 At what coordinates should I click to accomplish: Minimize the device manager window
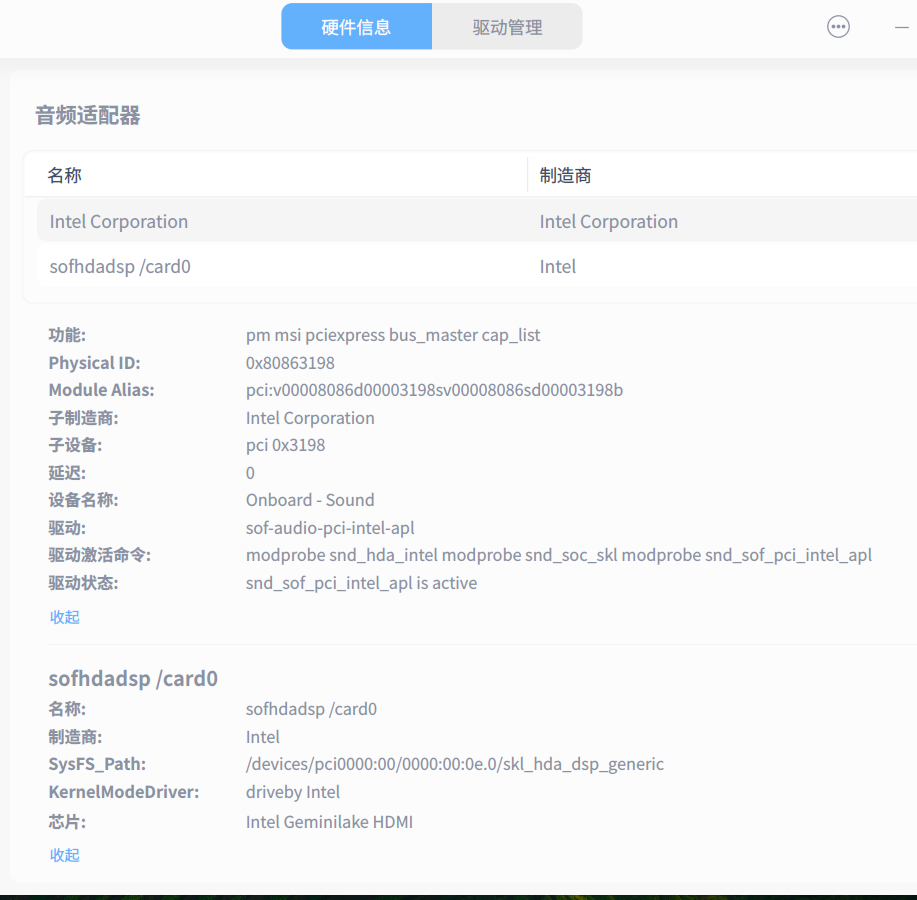point(904,26)
